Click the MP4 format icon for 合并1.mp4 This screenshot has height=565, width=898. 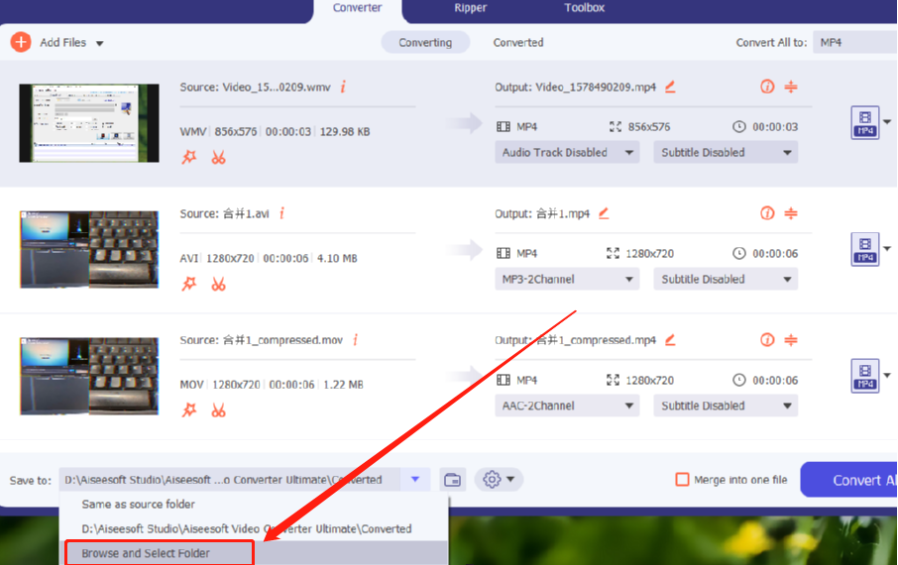(865, 250)
